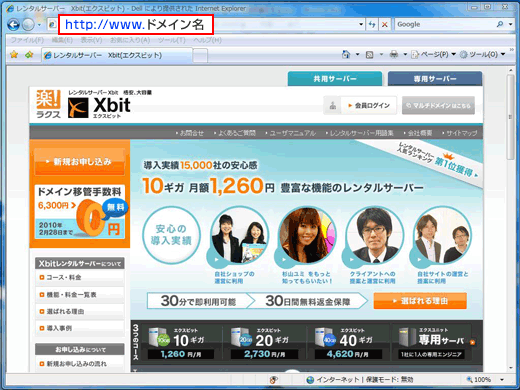Open a new blank tab
The width and height of the screenshot is (520, 390).
pyautogui.click(x=200, y=56)
